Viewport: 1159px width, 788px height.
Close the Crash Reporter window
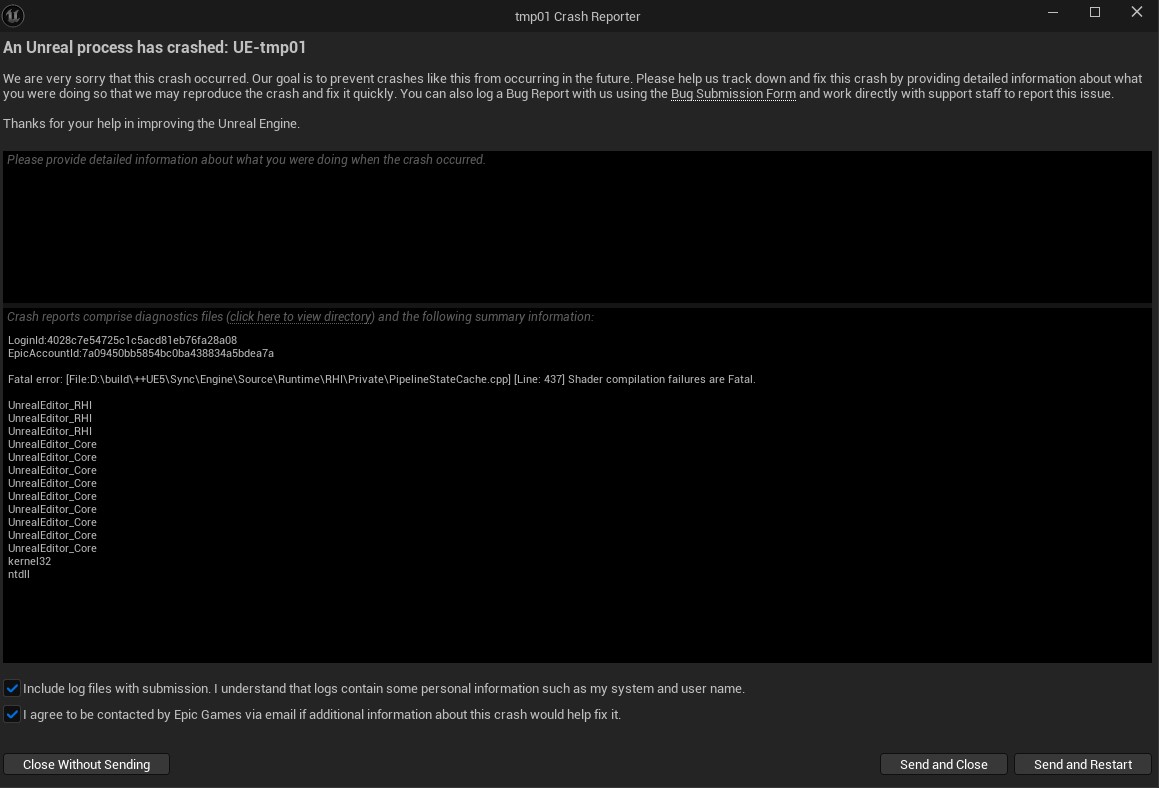point(1137,13)
